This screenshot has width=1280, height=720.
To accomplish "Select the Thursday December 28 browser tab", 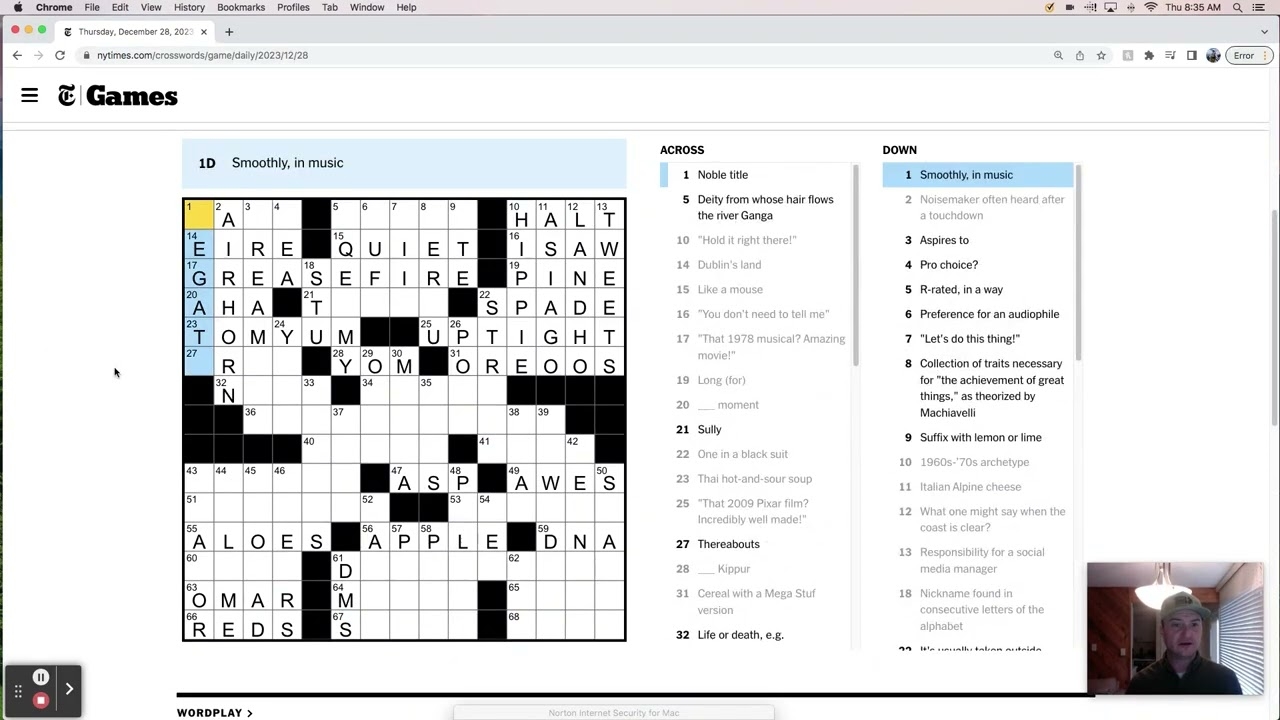I will [x=135, y=31].
